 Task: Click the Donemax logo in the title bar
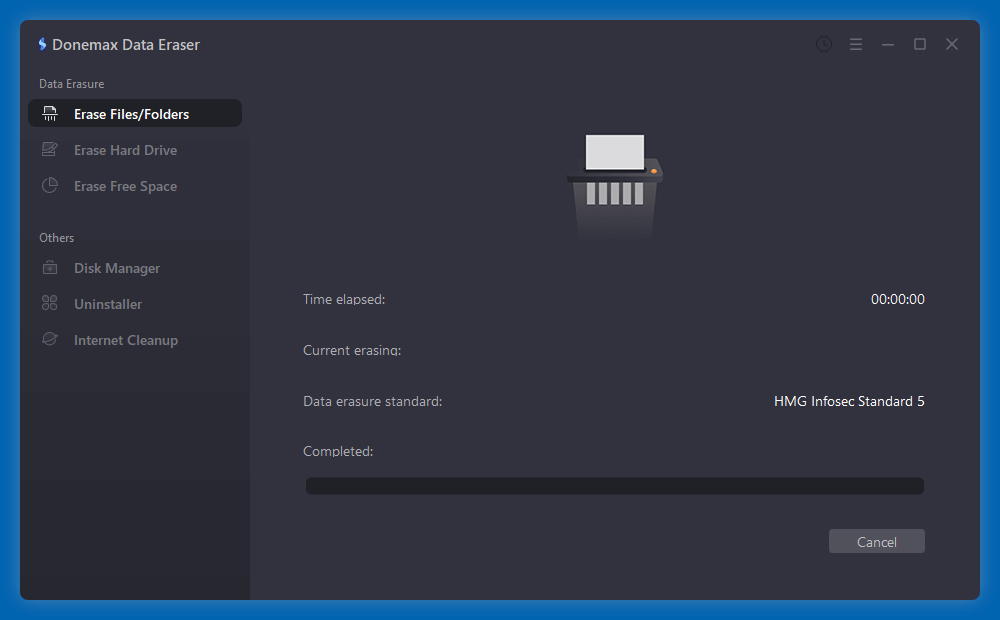click(41, 44)
